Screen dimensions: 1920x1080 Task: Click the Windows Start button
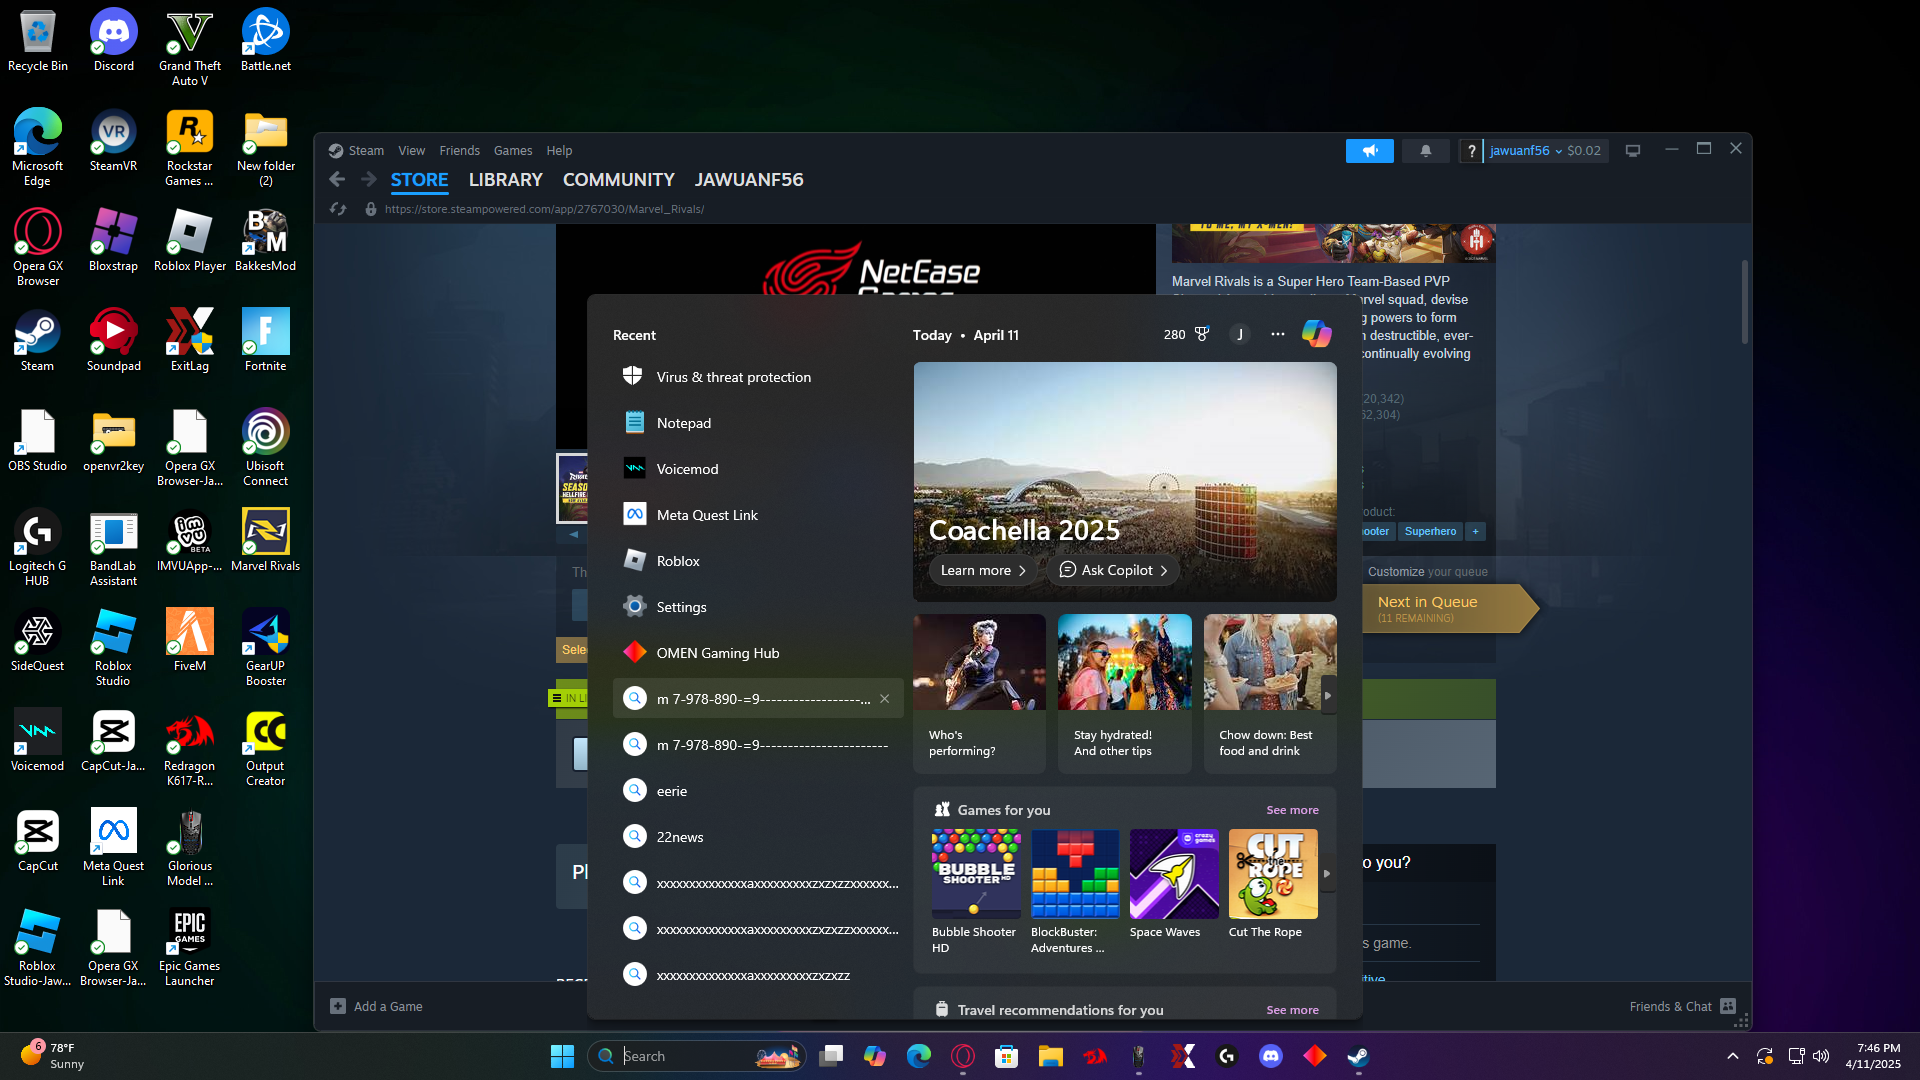click(x=563, y=1056)
